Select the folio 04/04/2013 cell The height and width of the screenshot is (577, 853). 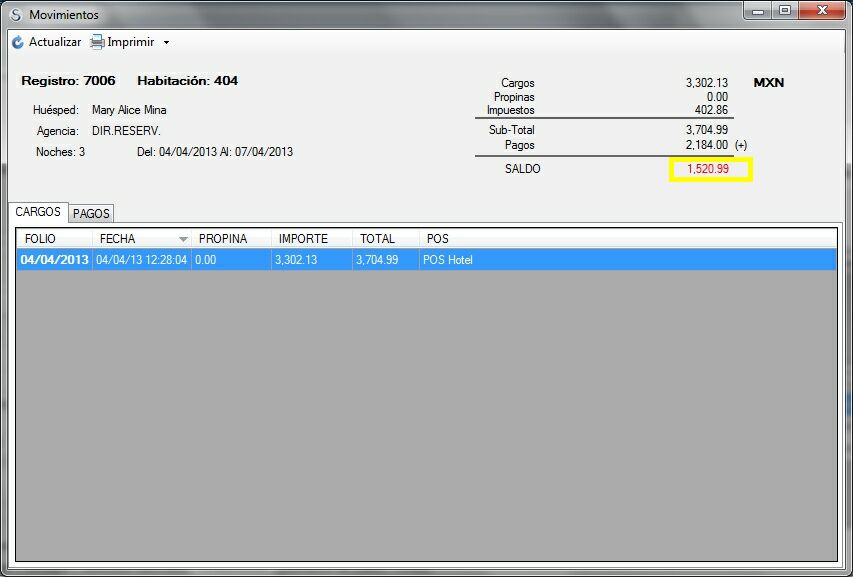tap(54, 260)
